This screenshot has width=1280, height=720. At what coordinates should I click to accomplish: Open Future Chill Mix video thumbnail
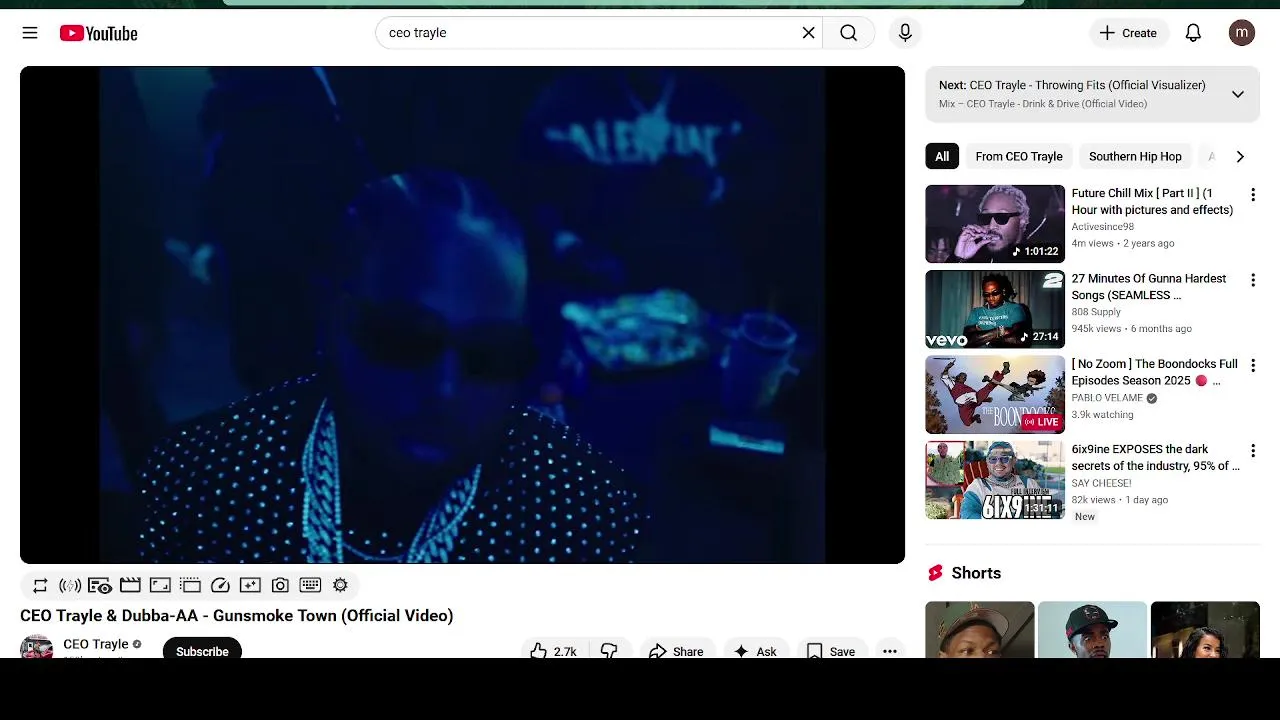995,224
